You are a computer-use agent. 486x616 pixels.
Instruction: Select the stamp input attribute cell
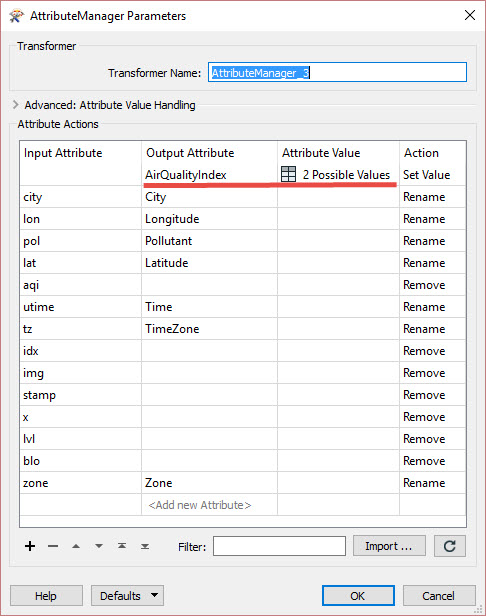pos(81,394)
